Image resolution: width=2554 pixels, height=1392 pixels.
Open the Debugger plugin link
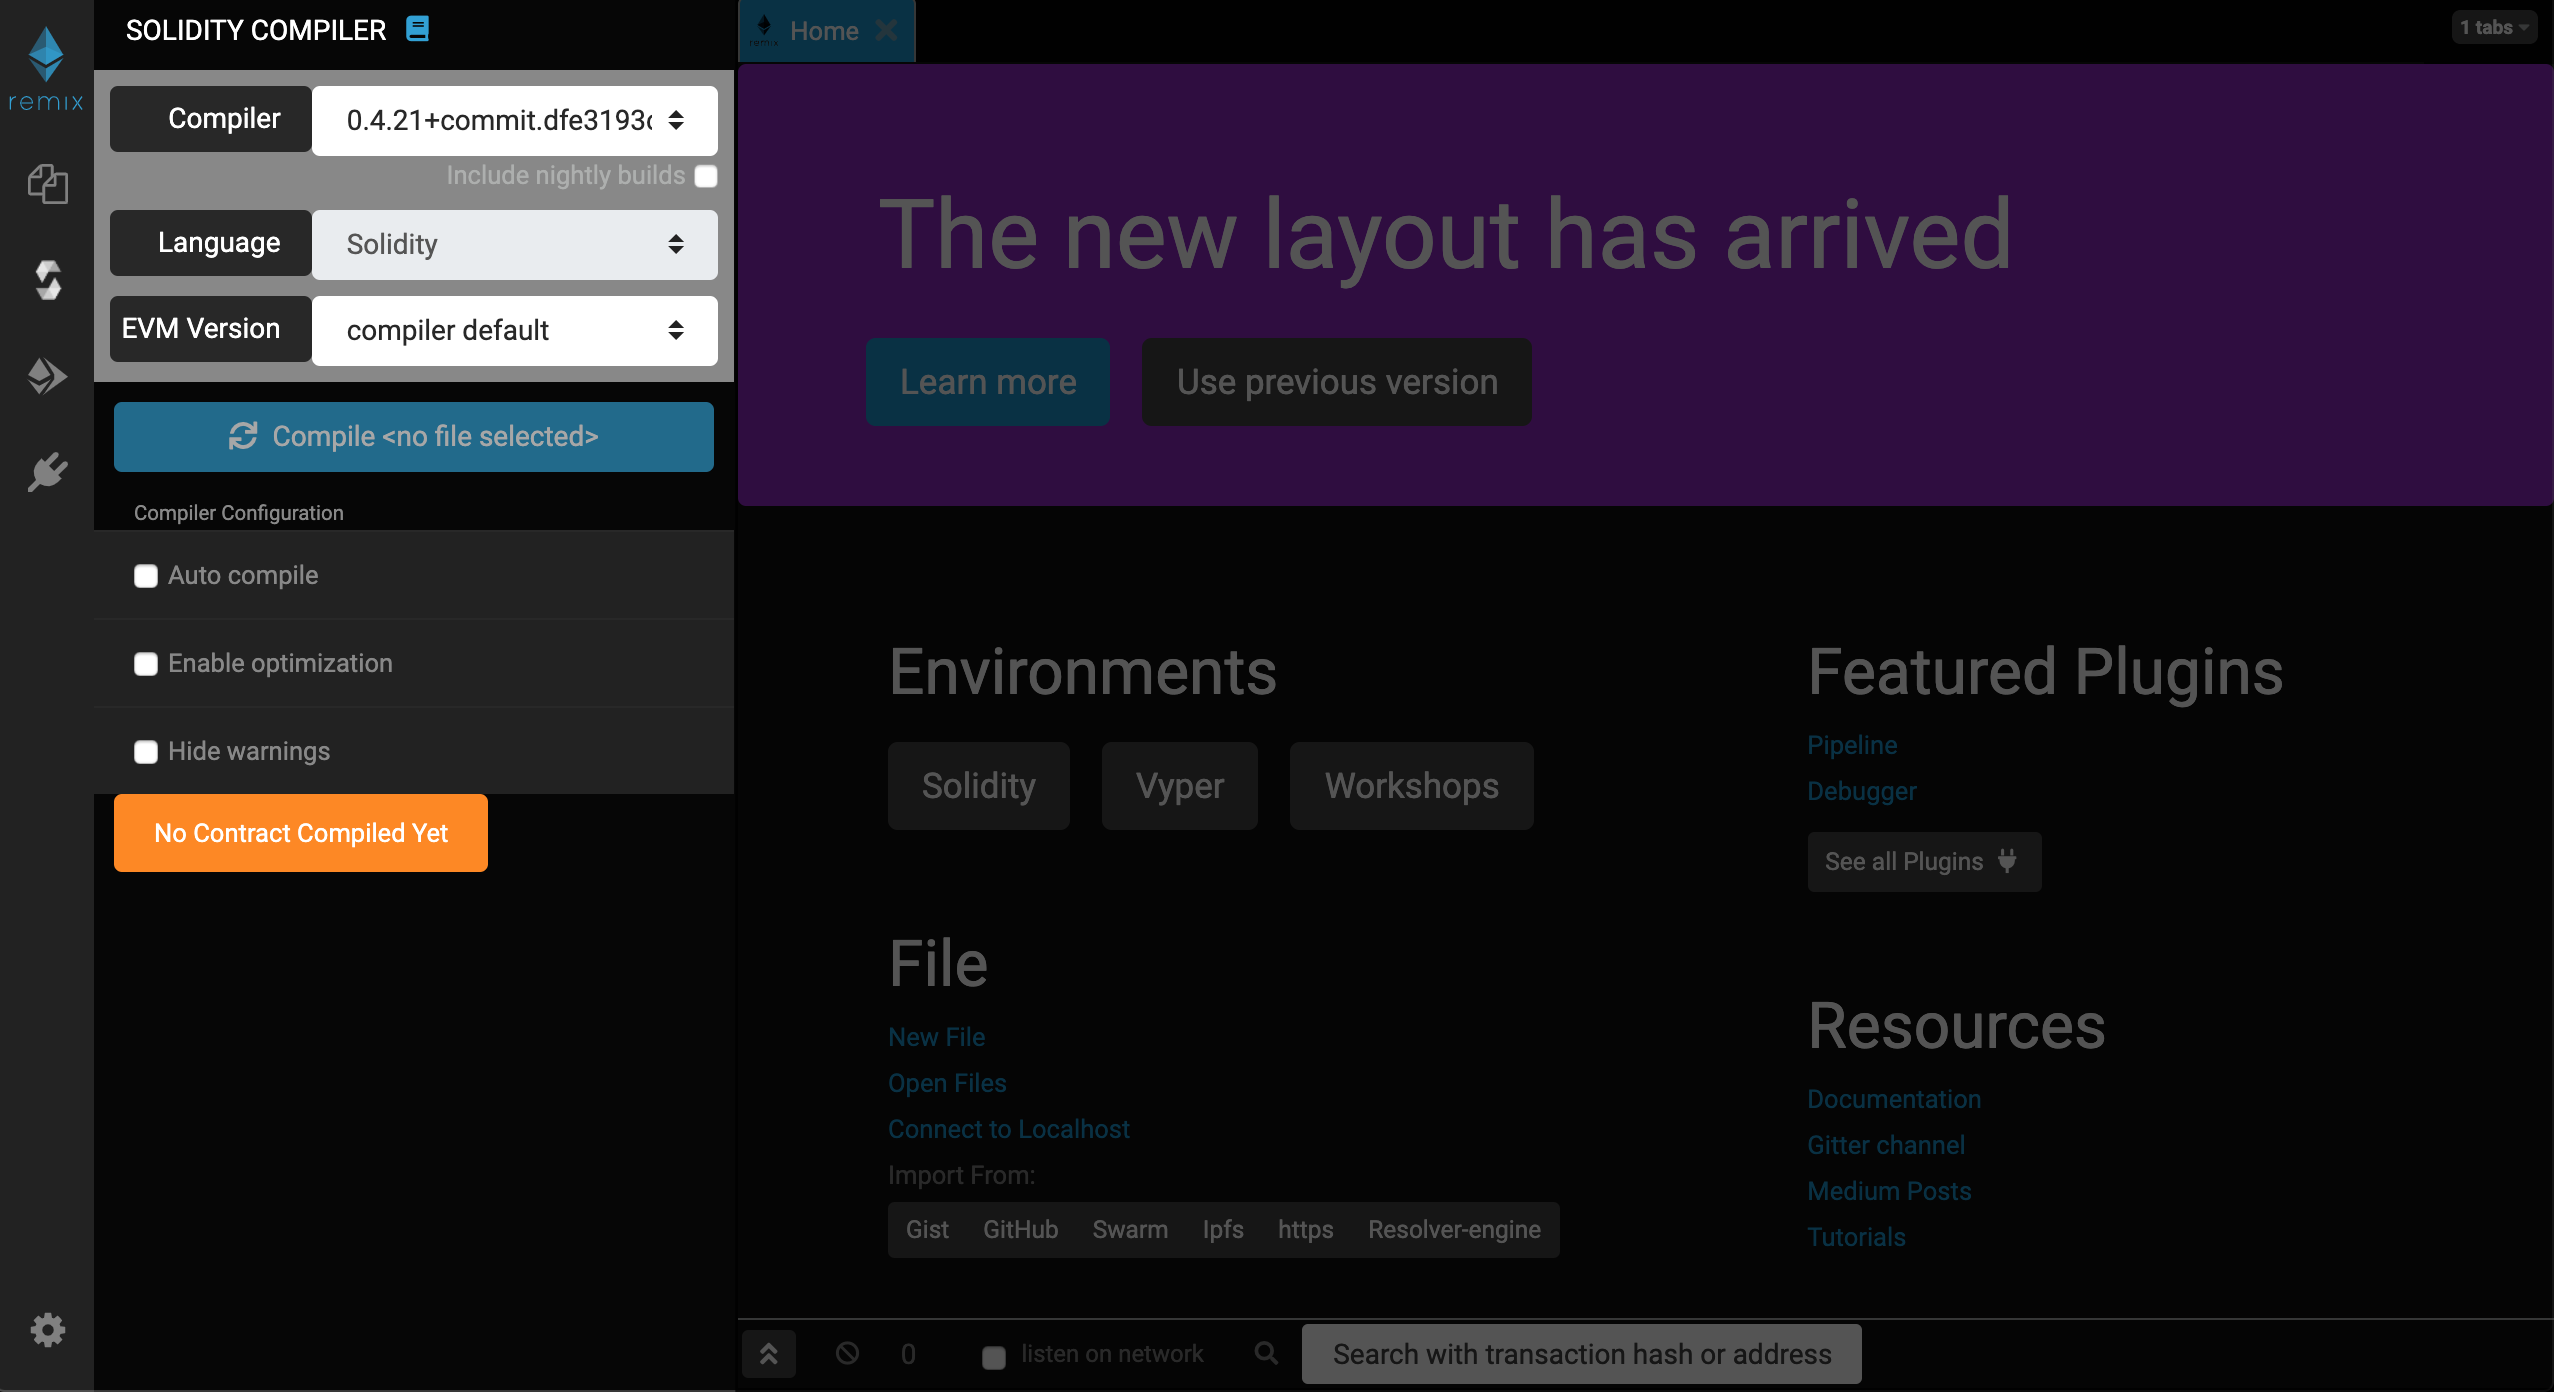[x=1862, y=791]
